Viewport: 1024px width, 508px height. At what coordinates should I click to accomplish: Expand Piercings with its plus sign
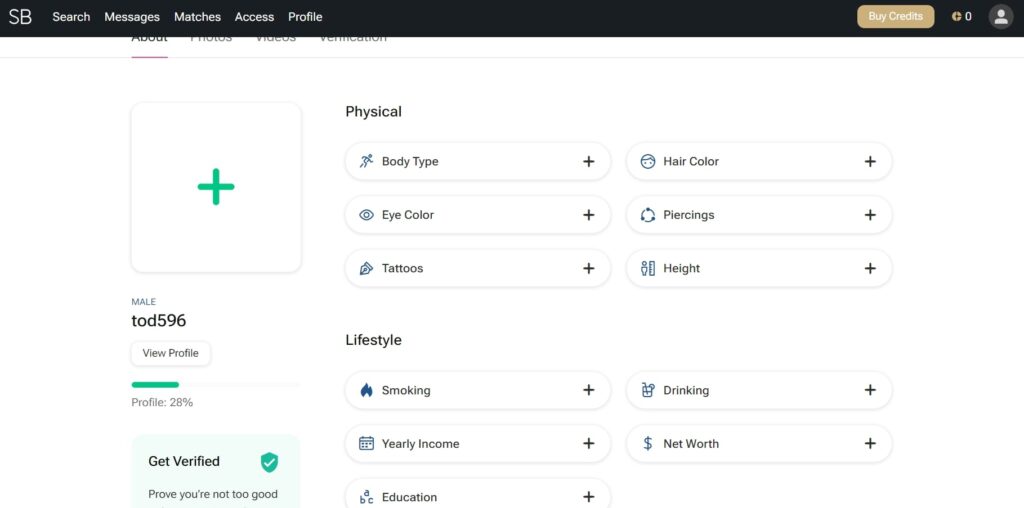(869, 215)
